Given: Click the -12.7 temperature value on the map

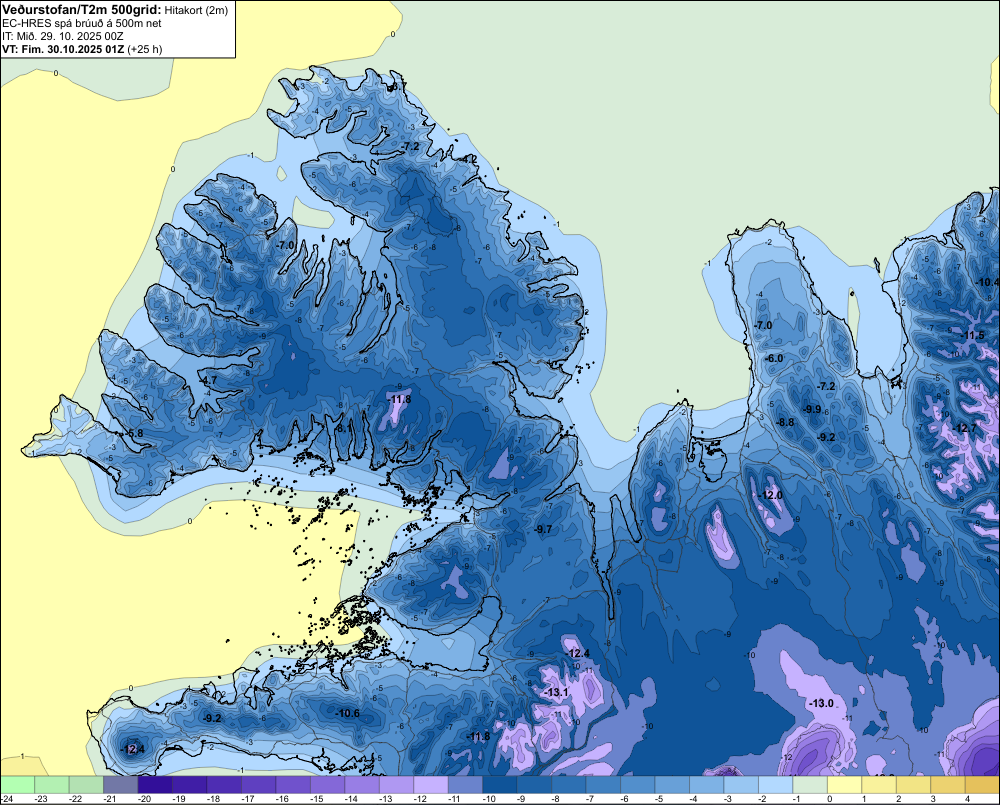Looking at the screenshot, I should tap(964, 428).
